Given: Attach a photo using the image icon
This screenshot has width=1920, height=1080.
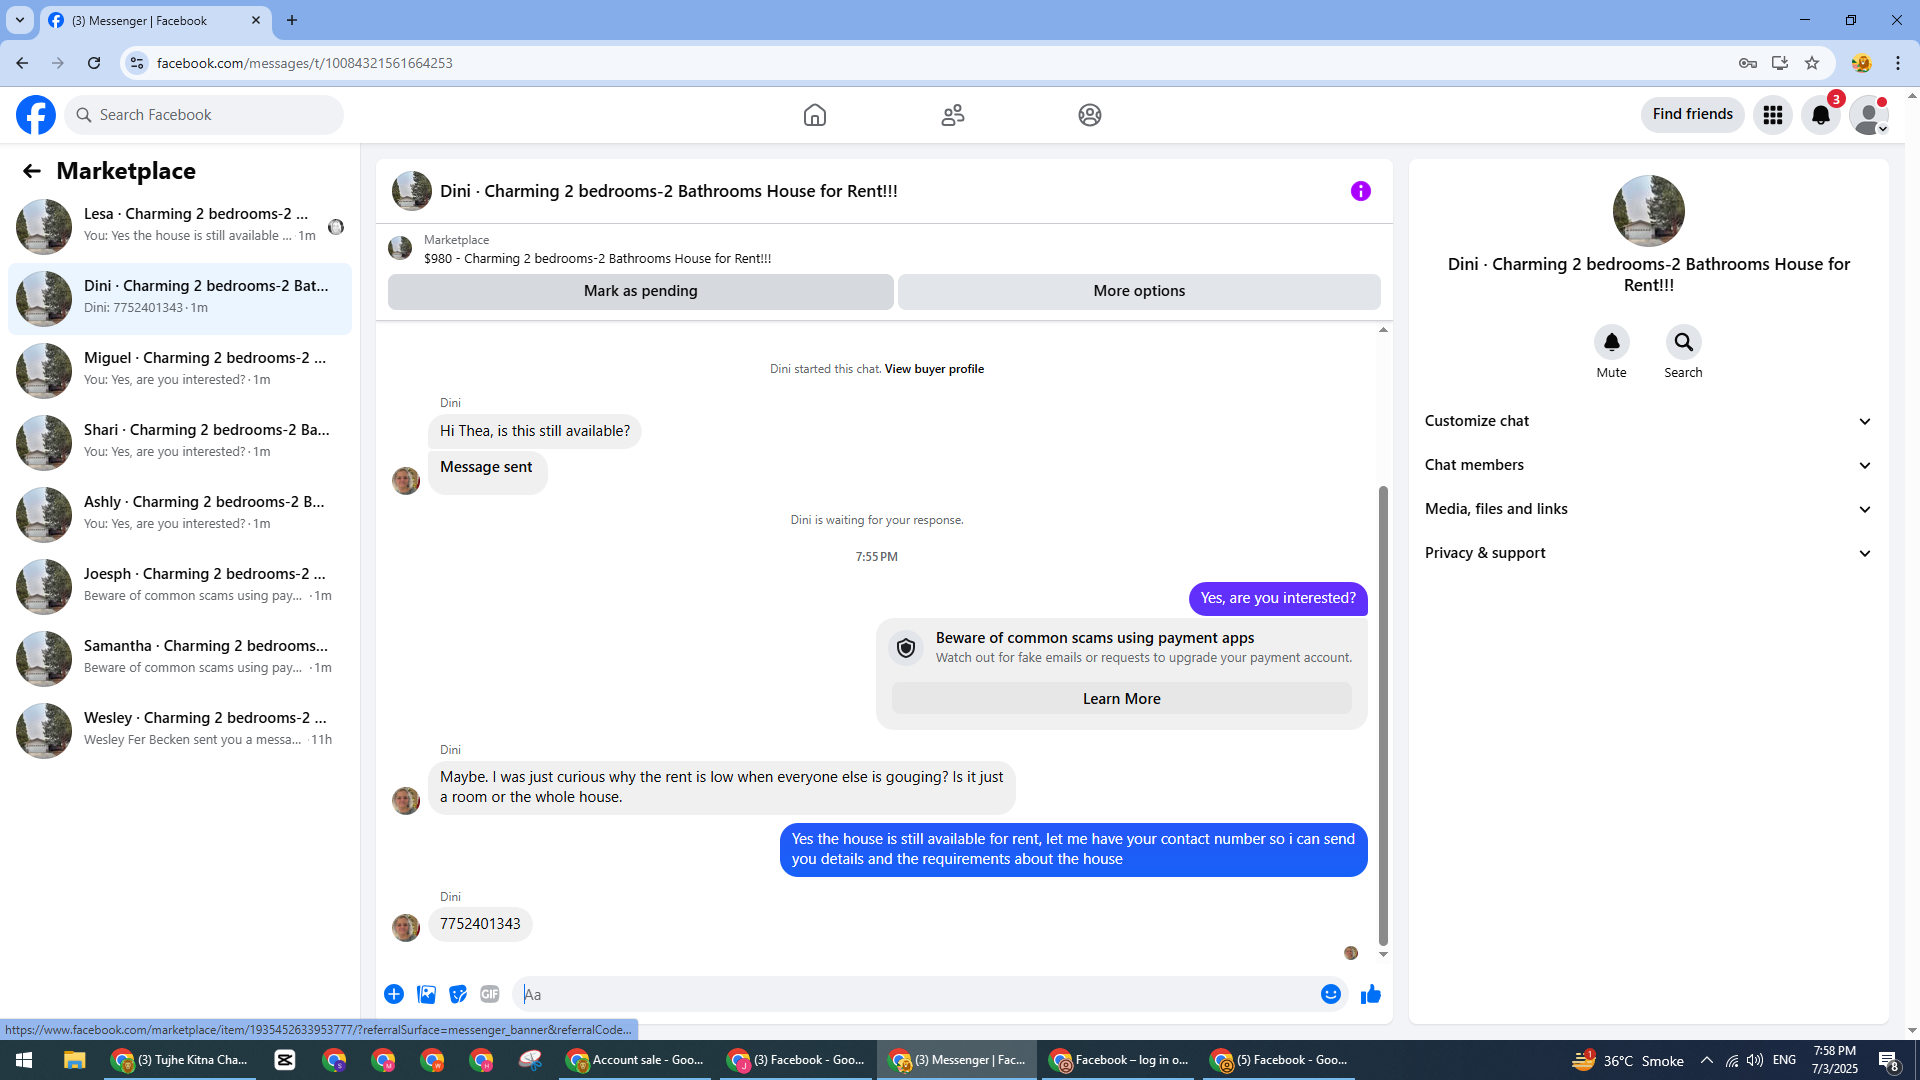Looking at the screenshot, I should tap(426, 994).
